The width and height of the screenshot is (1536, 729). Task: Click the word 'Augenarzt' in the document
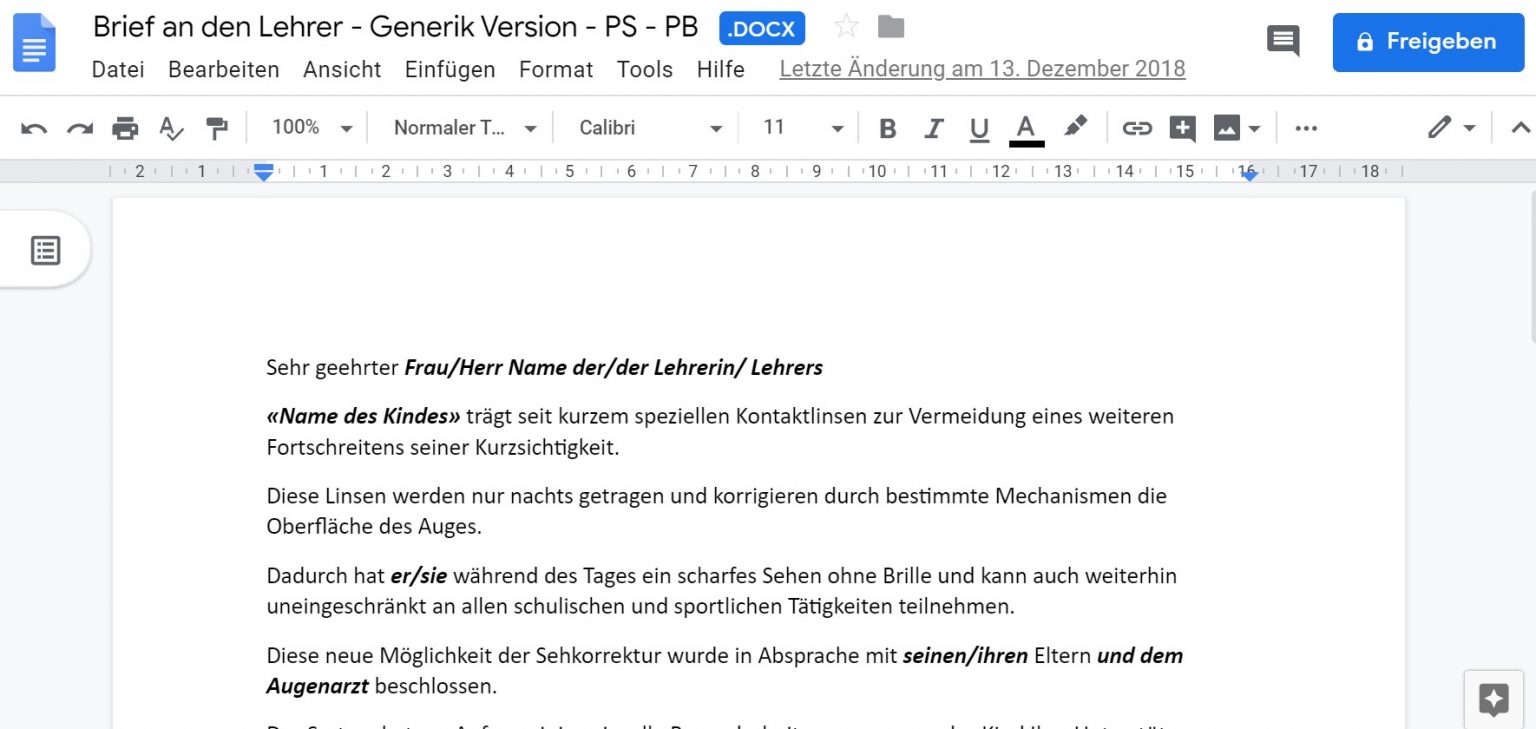click(x=317, y=686)
